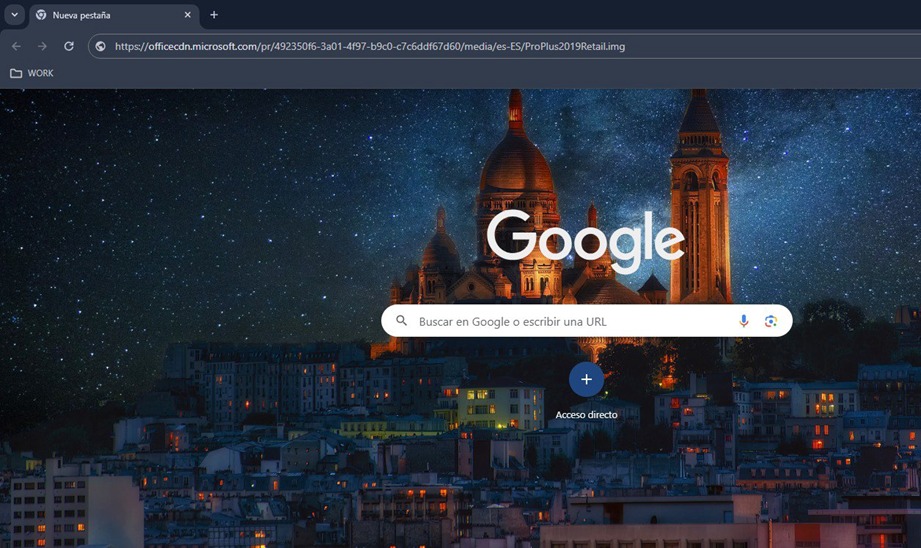The image size is (921, 548).
Task: Click the empty tab strip area
Action: tap(560, 15)
